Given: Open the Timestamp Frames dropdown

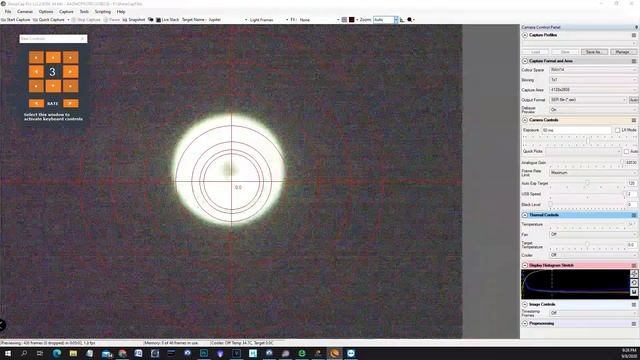Looking at the screenshot, I should [x=593, y=313].
